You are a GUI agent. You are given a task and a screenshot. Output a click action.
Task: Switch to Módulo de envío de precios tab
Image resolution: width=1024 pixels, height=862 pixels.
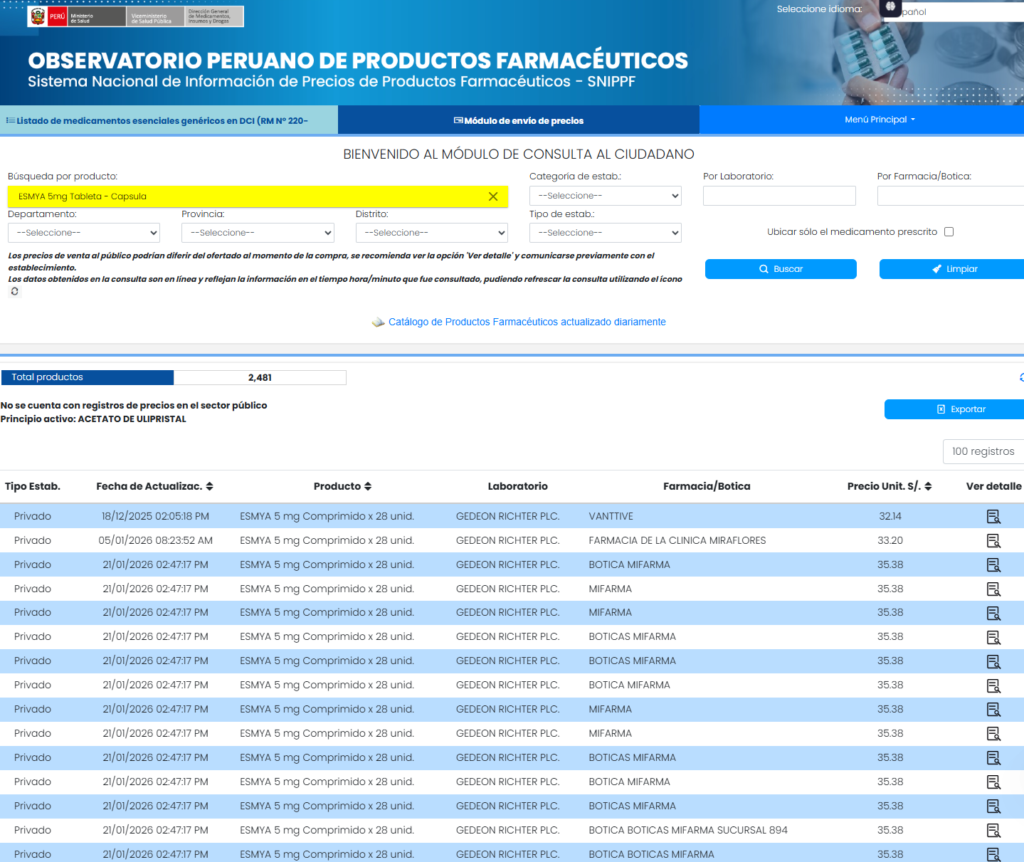click(x=518, y=120)
